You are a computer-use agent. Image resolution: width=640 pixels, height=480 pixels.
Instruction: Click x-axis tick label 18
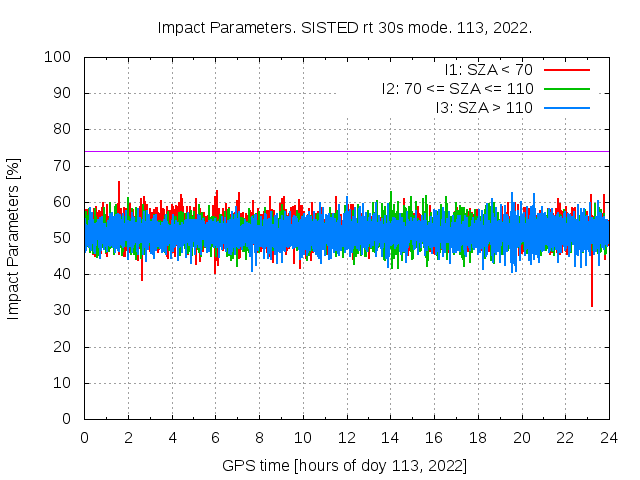coord(477,437)
